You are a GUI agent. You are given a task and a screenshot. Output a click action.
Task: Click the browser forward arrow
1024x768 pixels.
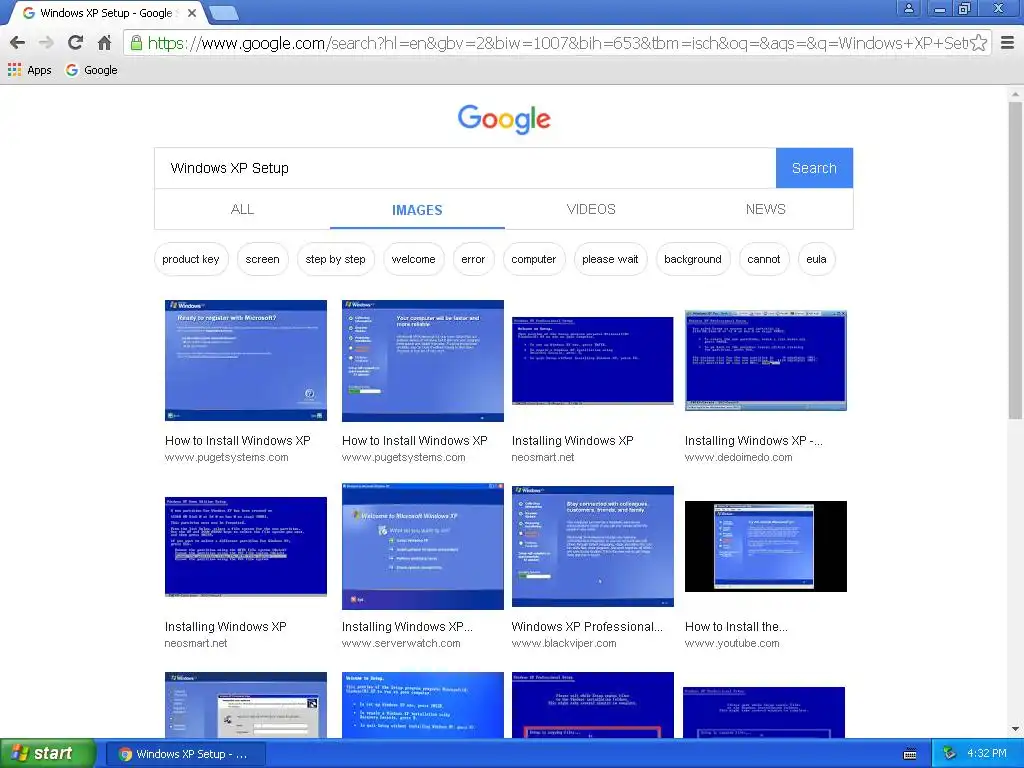46,43
